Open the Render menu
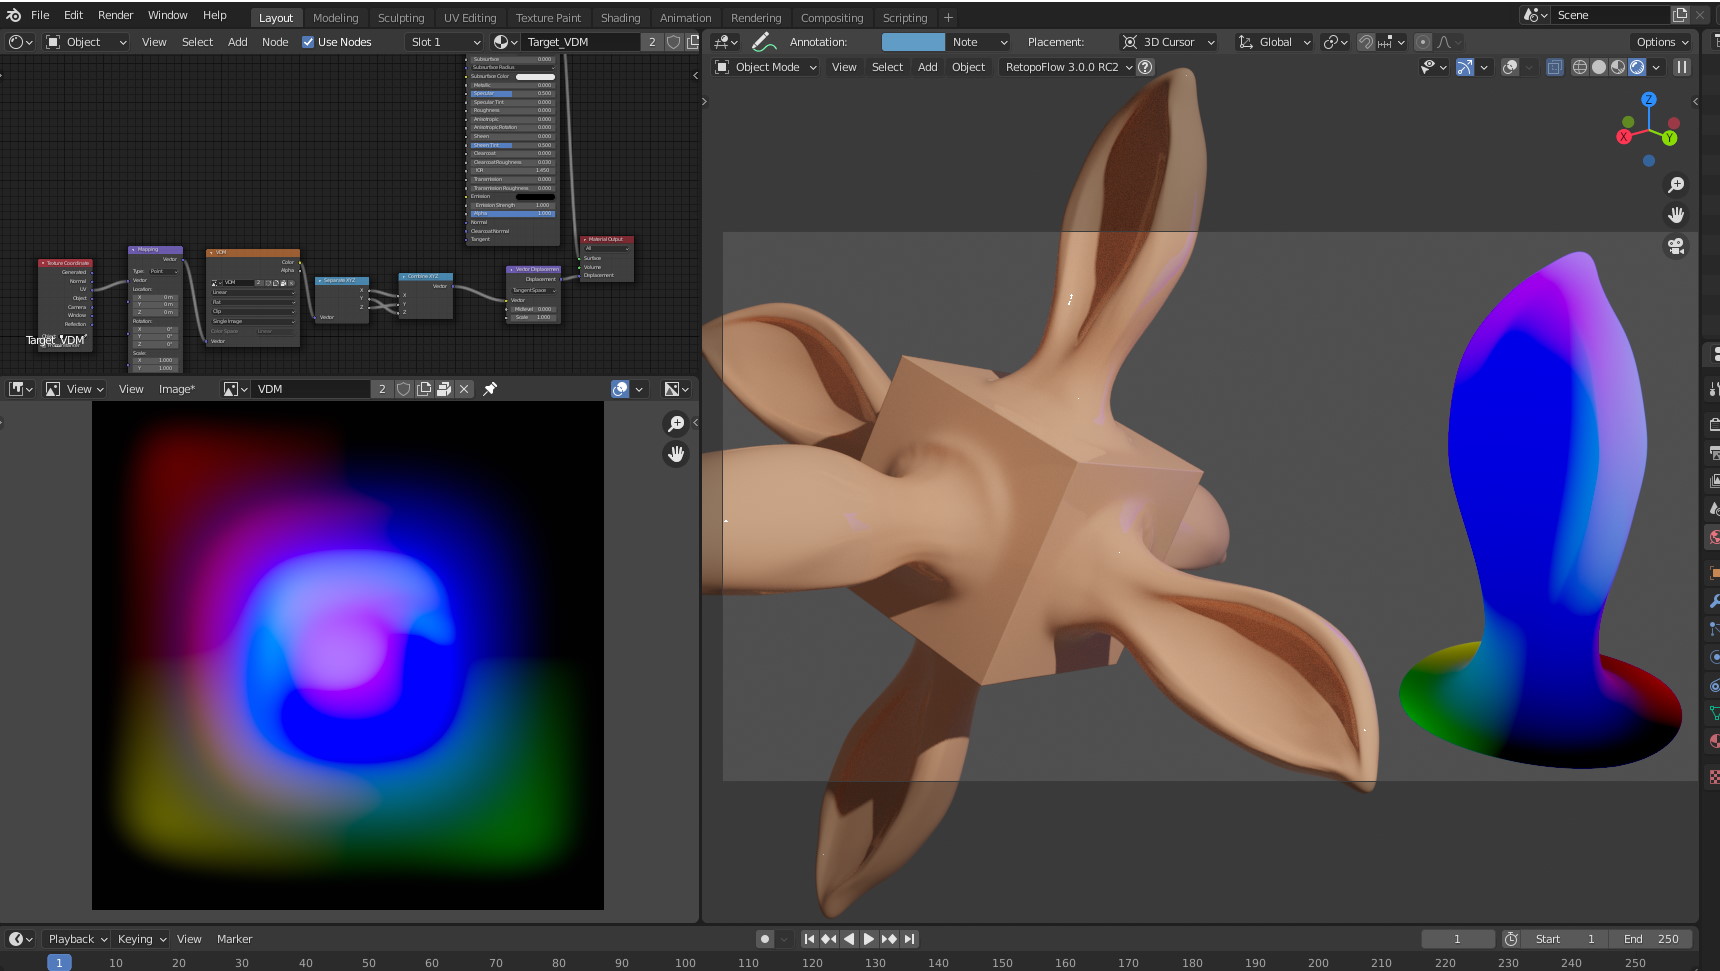The width and height of the screenshot is (1720, 971). click(115, 15)
